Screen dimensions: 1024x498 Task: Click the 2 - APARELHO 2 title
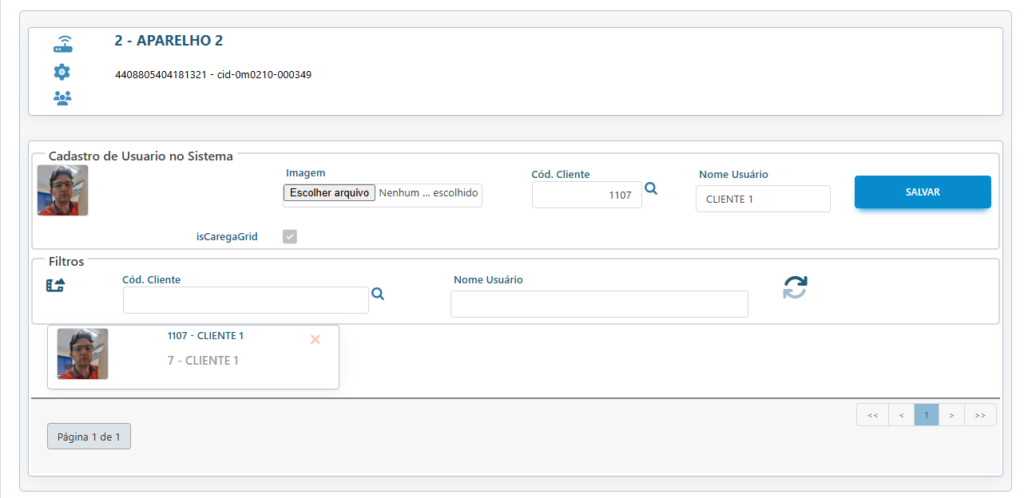tap(168, 40)
